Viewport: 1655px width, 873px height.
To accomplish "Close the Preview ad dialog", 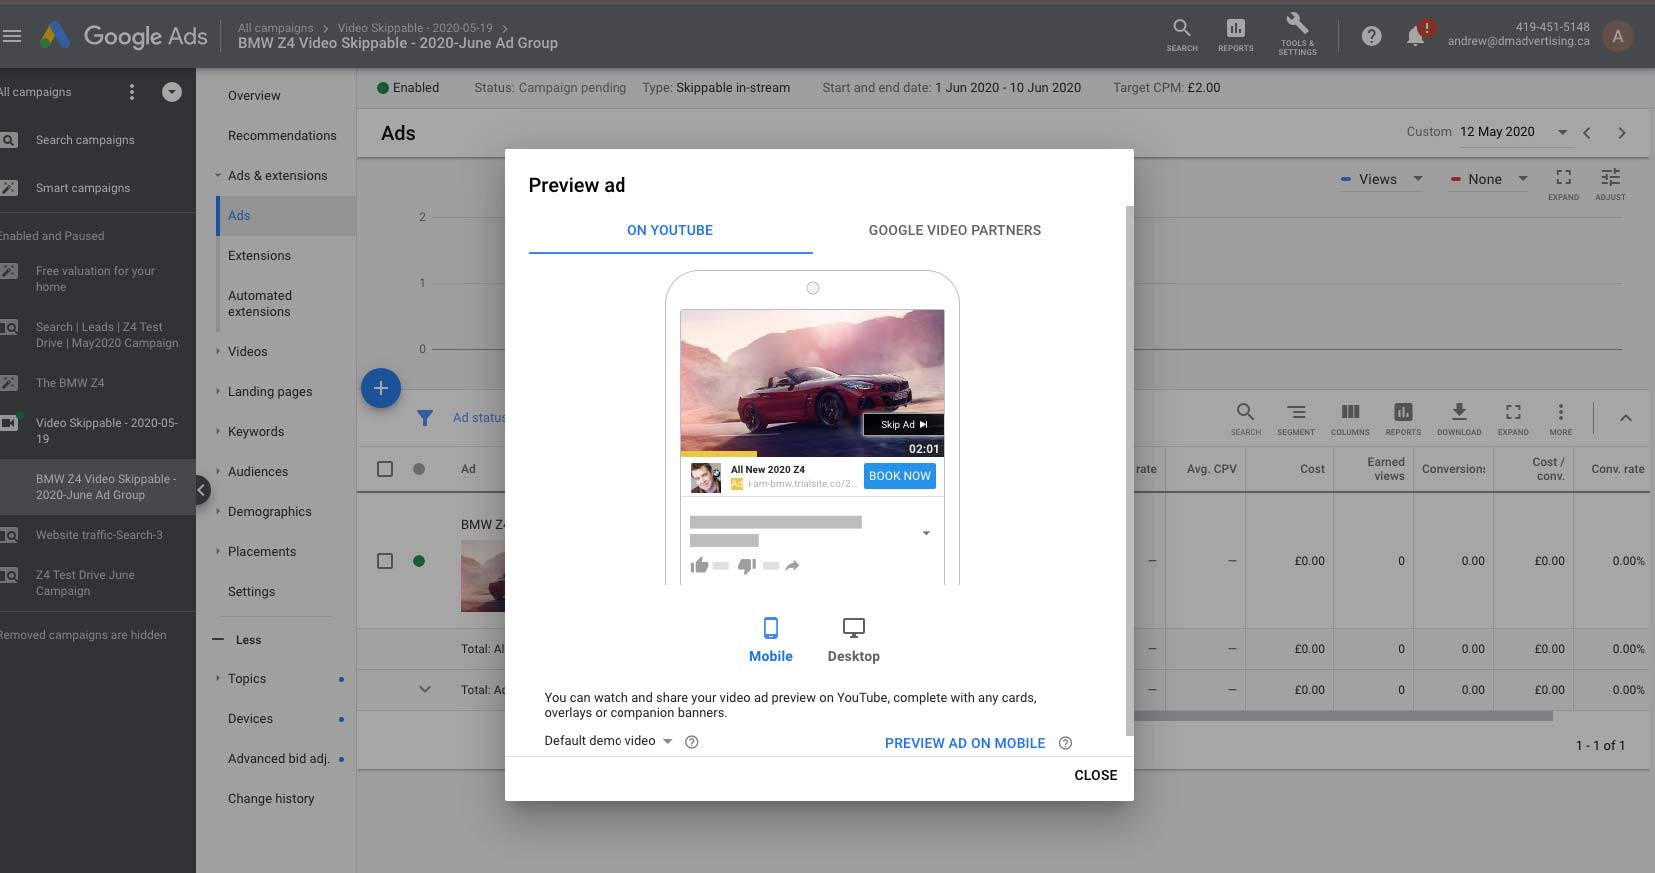I will [x=1096, y=775].
